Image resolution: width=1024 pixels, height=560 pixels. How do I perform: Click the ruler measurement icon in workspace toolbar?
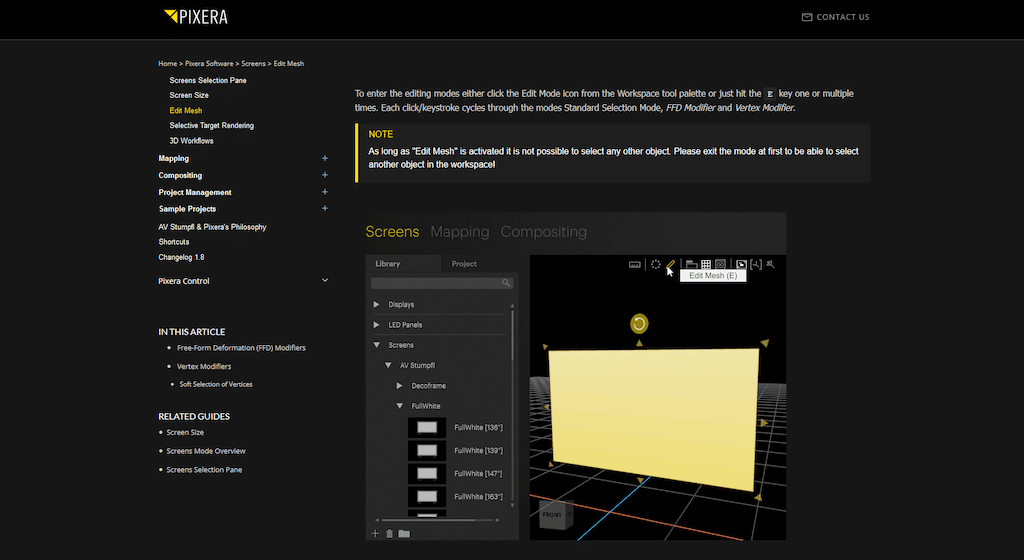(x=634, y=265)
